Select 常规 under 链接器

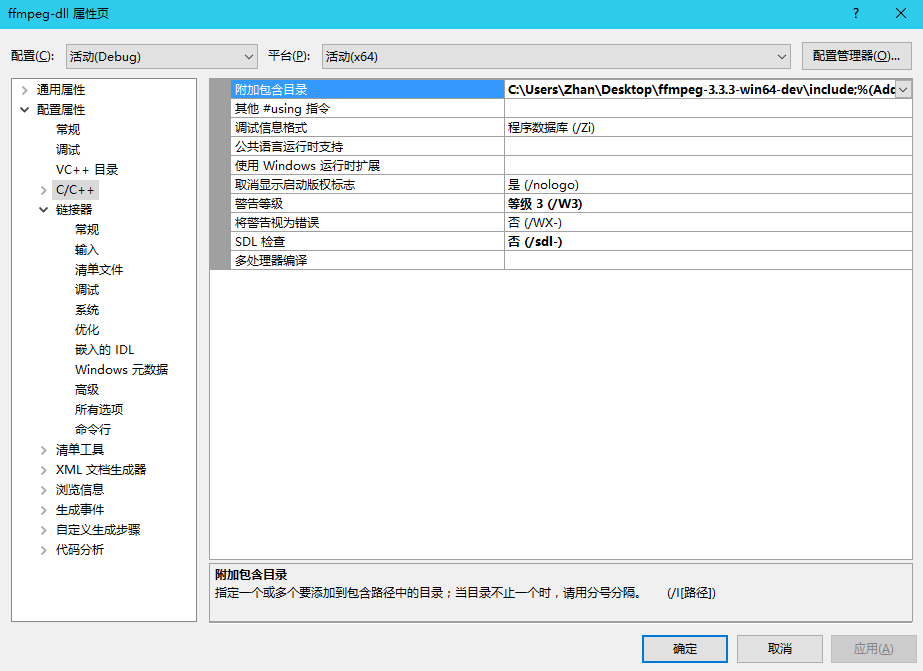[87, 230]
